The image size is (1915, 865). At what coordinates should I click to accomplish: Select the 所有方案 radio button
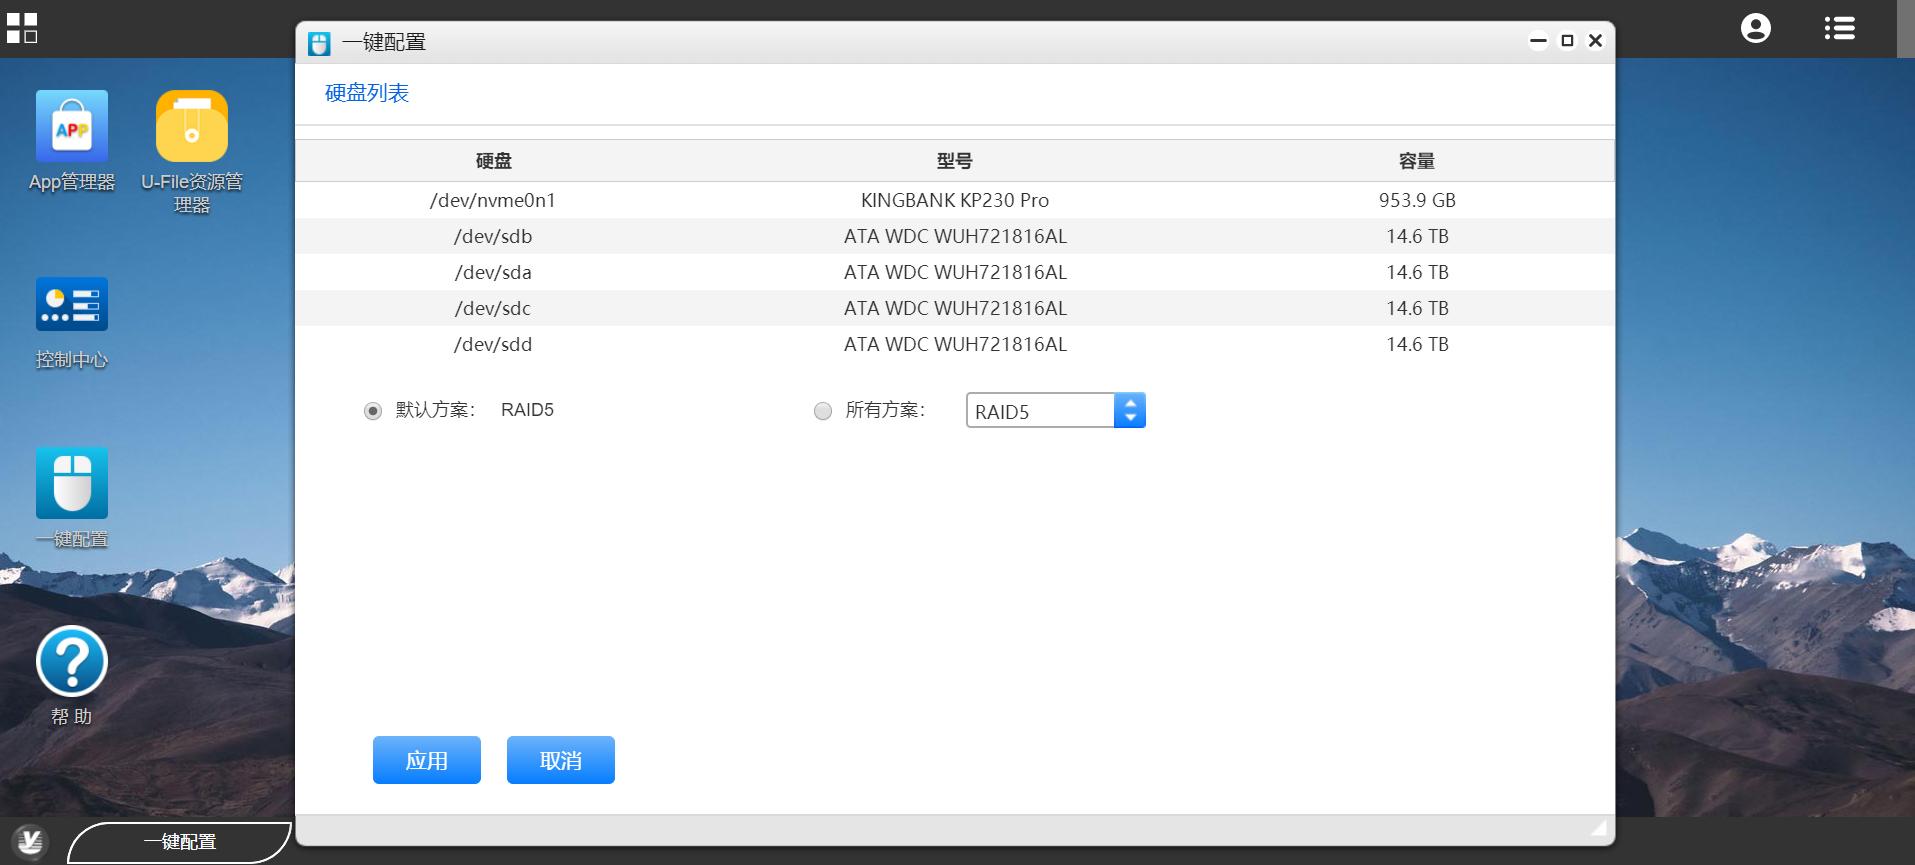pyautogui.click(x=823, y=411)
